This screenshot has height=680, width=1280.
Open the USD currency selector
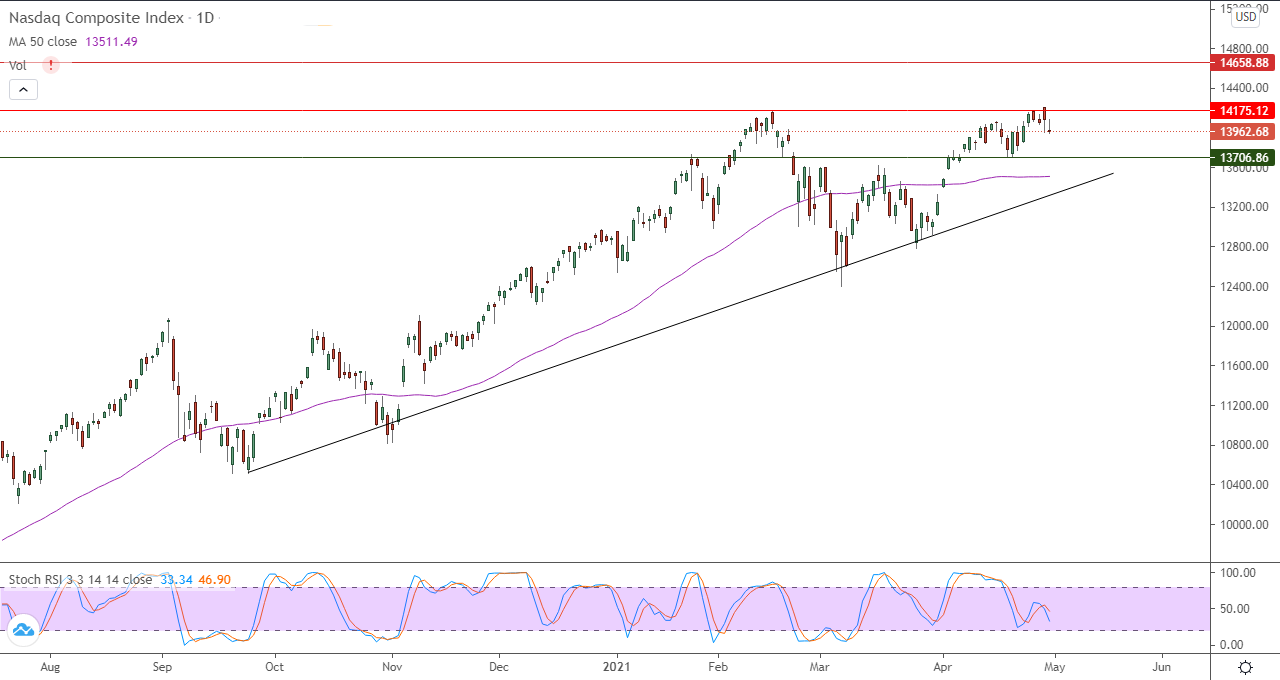pyautogui.click(x=1246, y=16)
